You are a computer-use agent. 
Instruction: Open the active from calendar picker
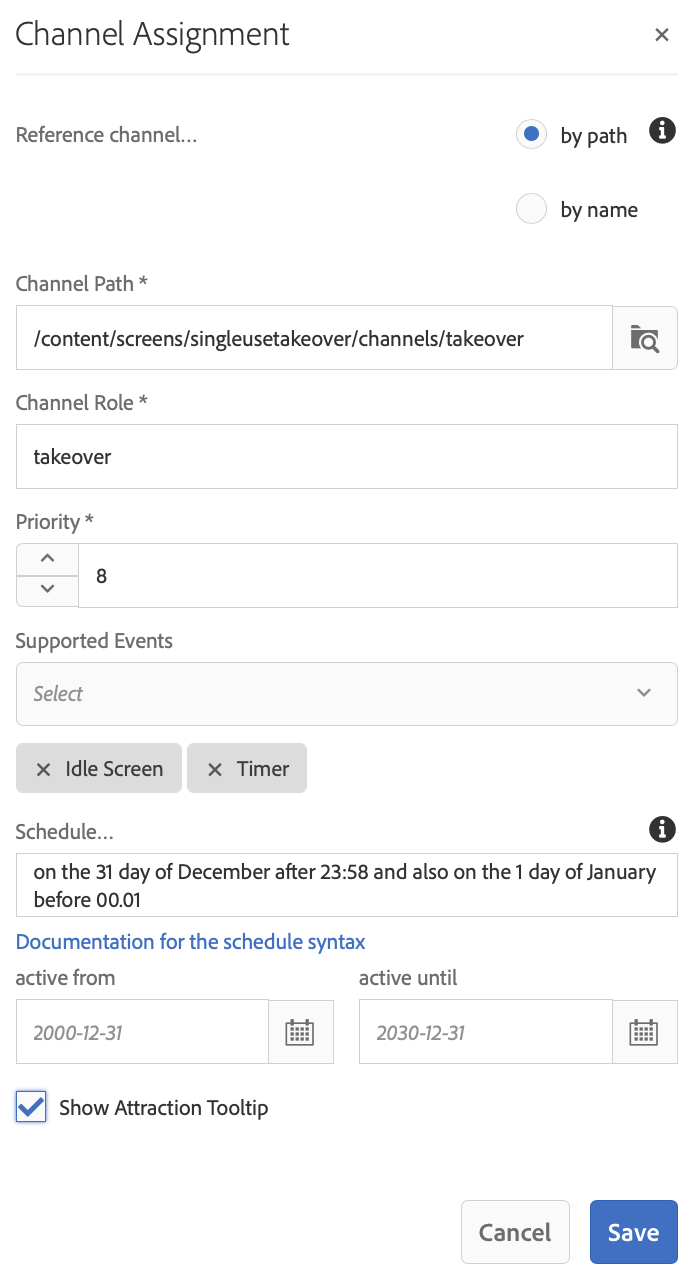click(x=300, y=1032)
